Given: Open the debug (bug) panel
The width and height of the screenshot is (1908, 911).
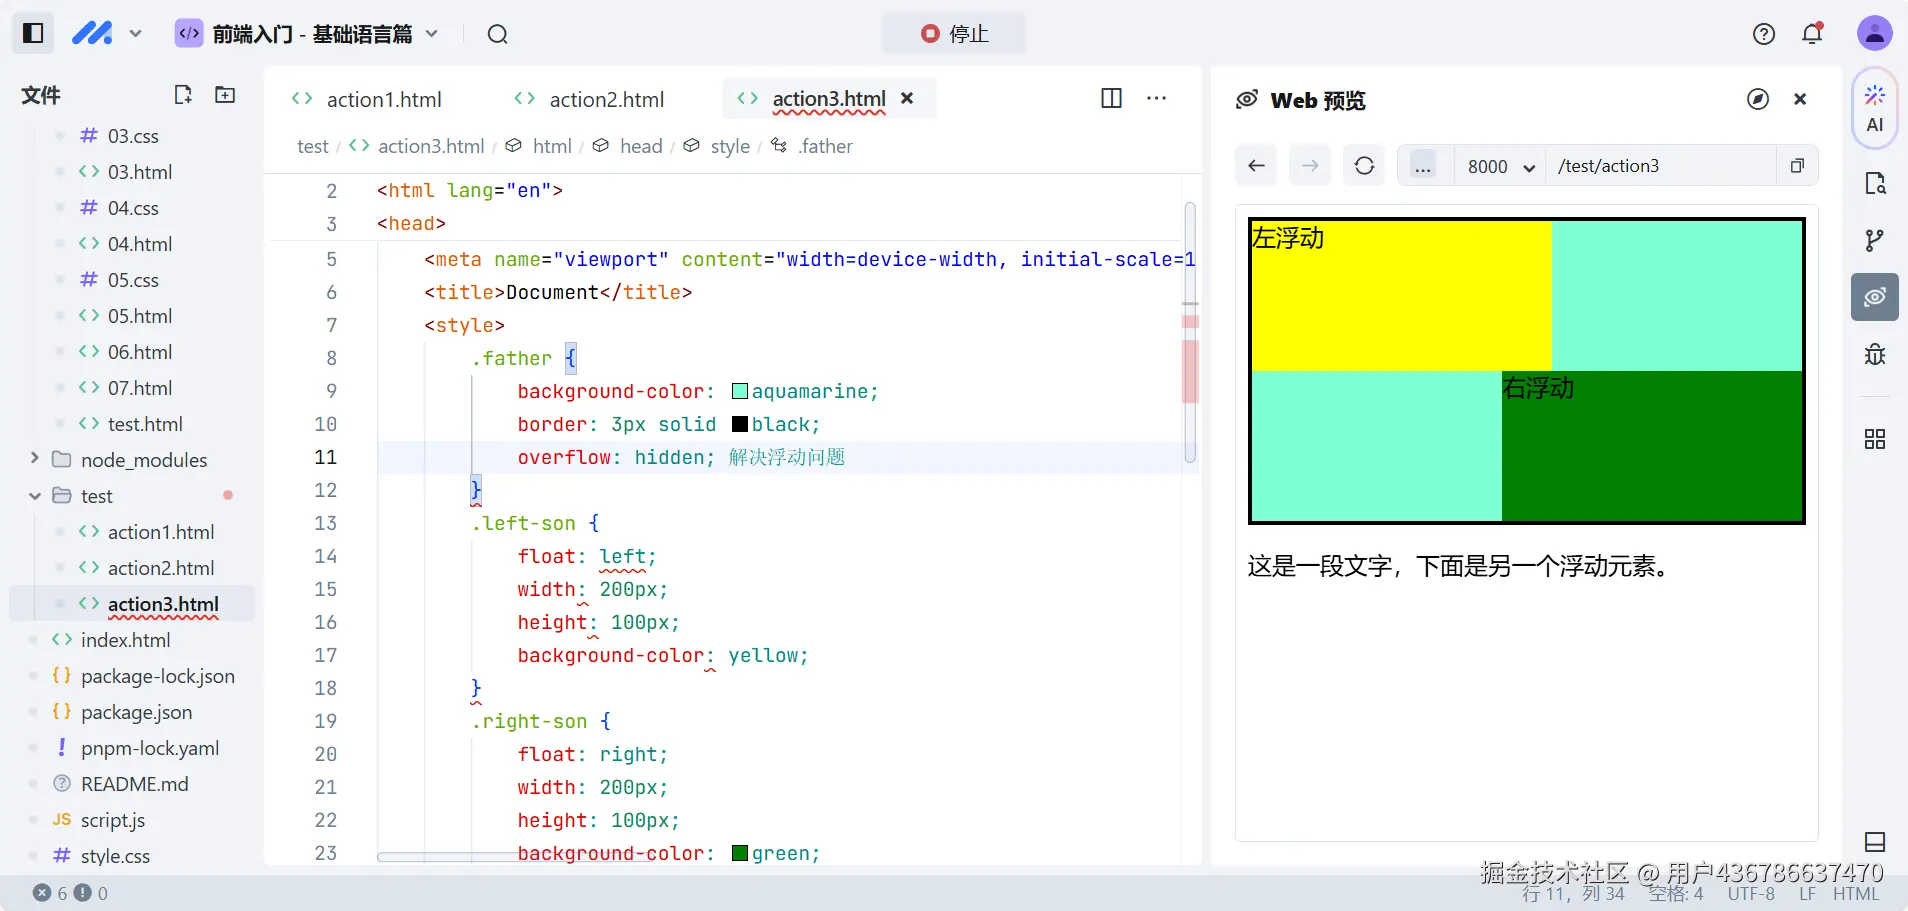Looking at the screenshot, I should coord(1875,354).
